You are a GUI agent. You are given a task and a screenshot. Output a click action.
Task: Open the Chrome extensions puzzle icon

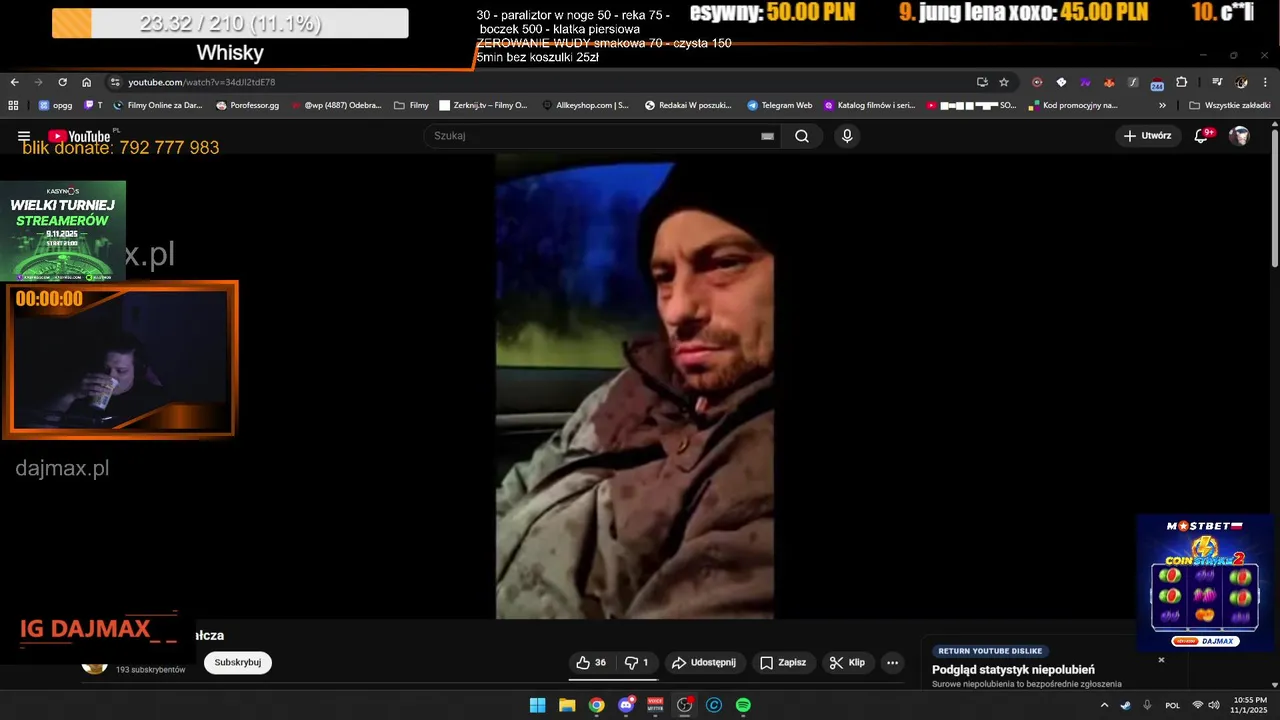1181,82
